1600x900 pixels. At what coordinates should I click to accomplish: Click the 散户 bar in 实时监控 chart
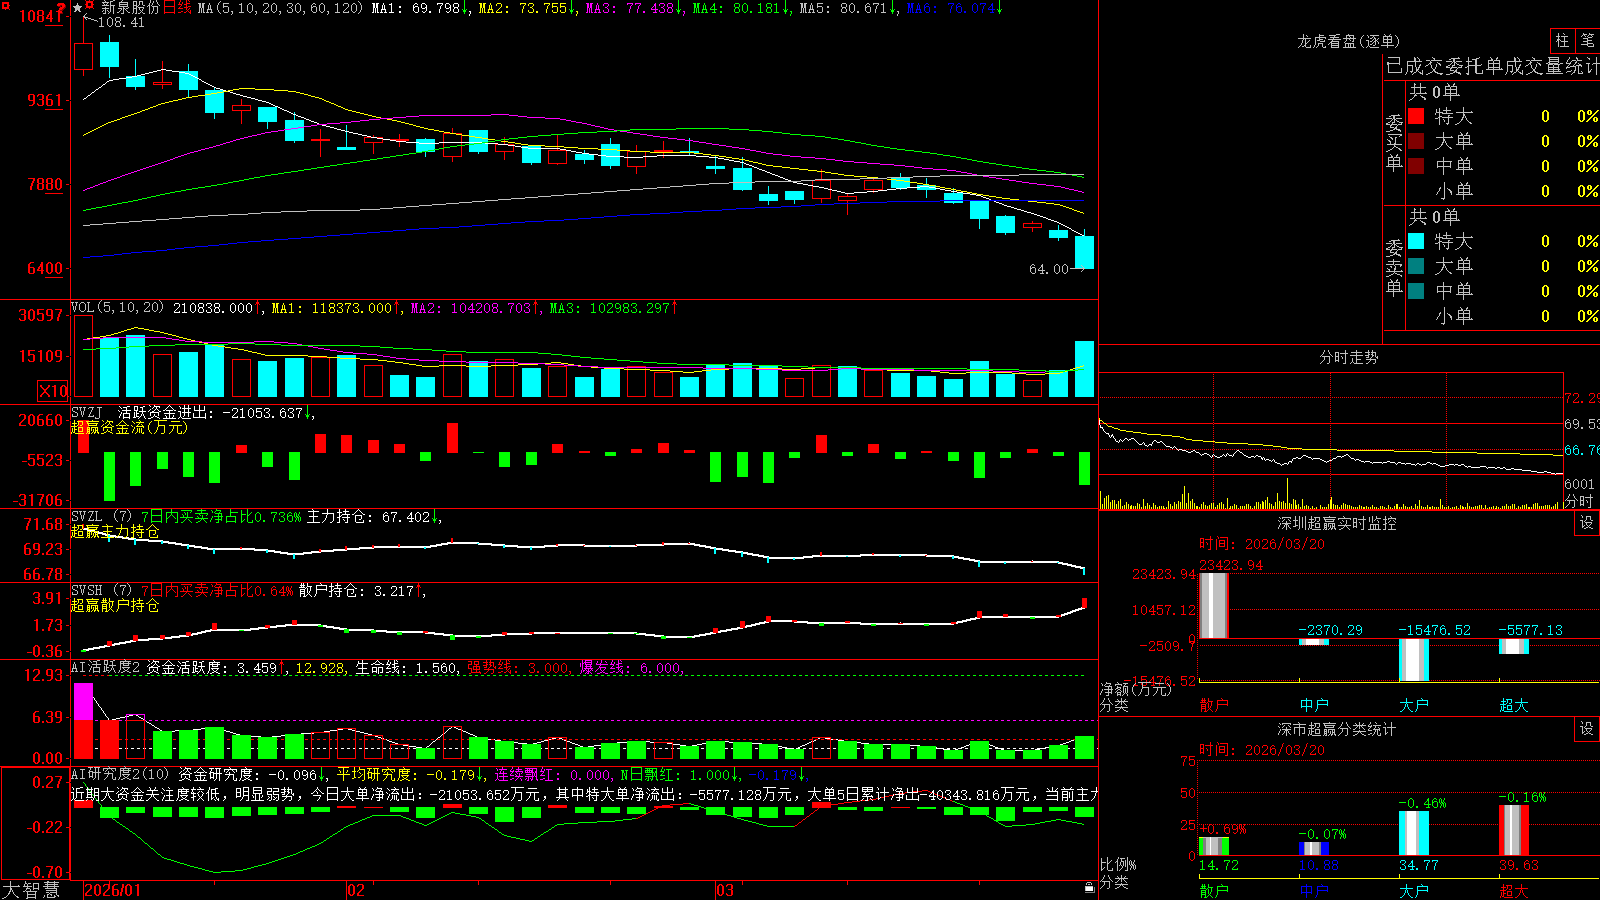click(x=1214, y=605)
